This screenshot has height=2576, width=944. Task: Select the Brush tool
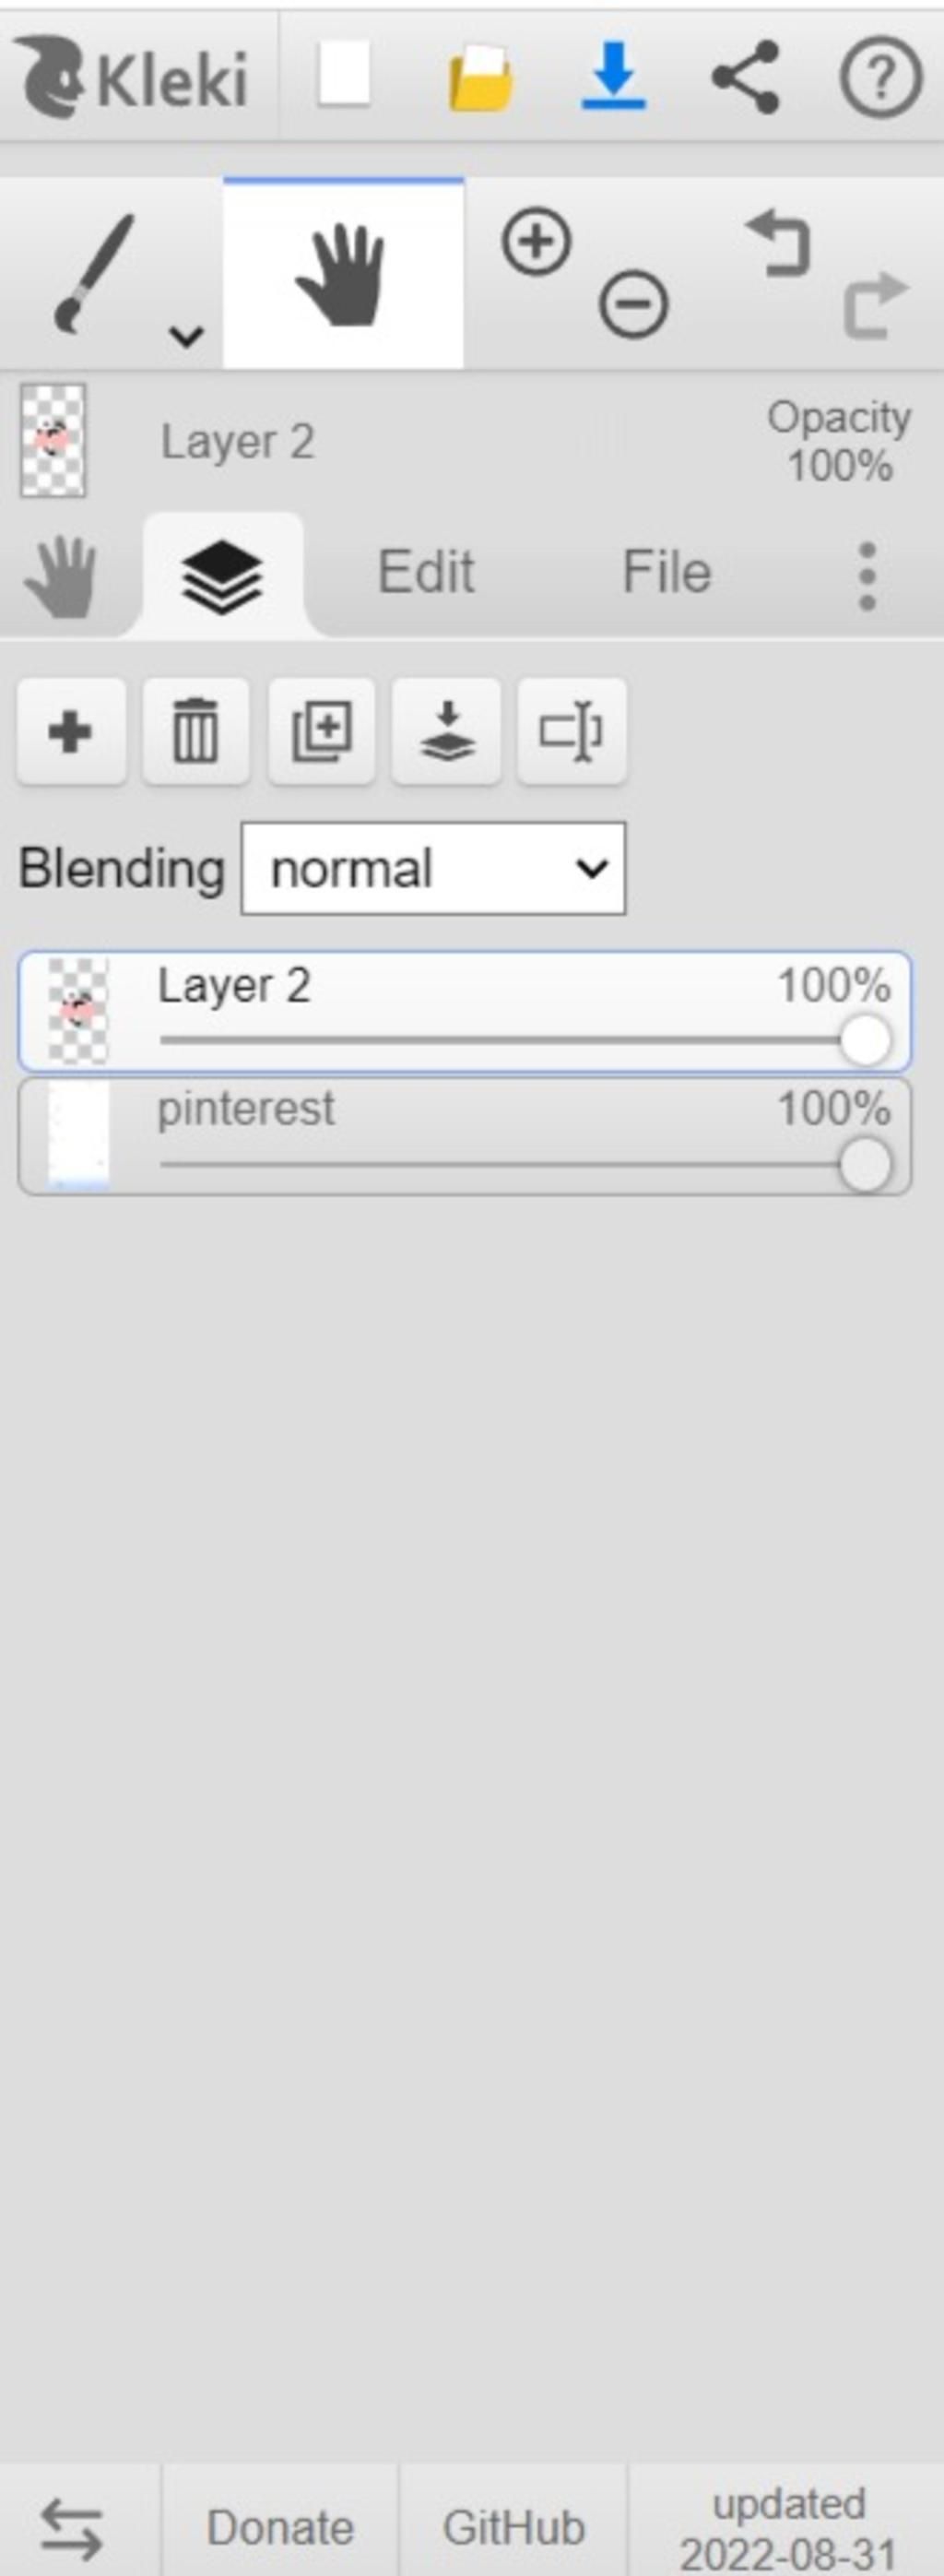tap(94, 272)
